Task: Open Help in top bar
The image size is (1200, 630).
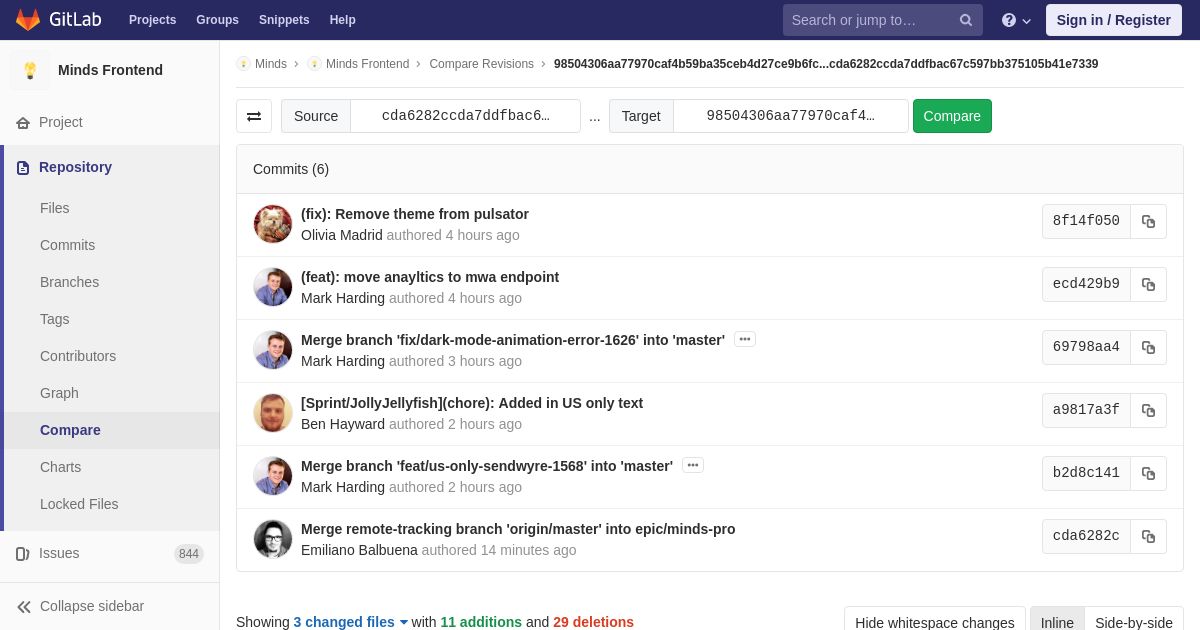Action: point(343,20)
